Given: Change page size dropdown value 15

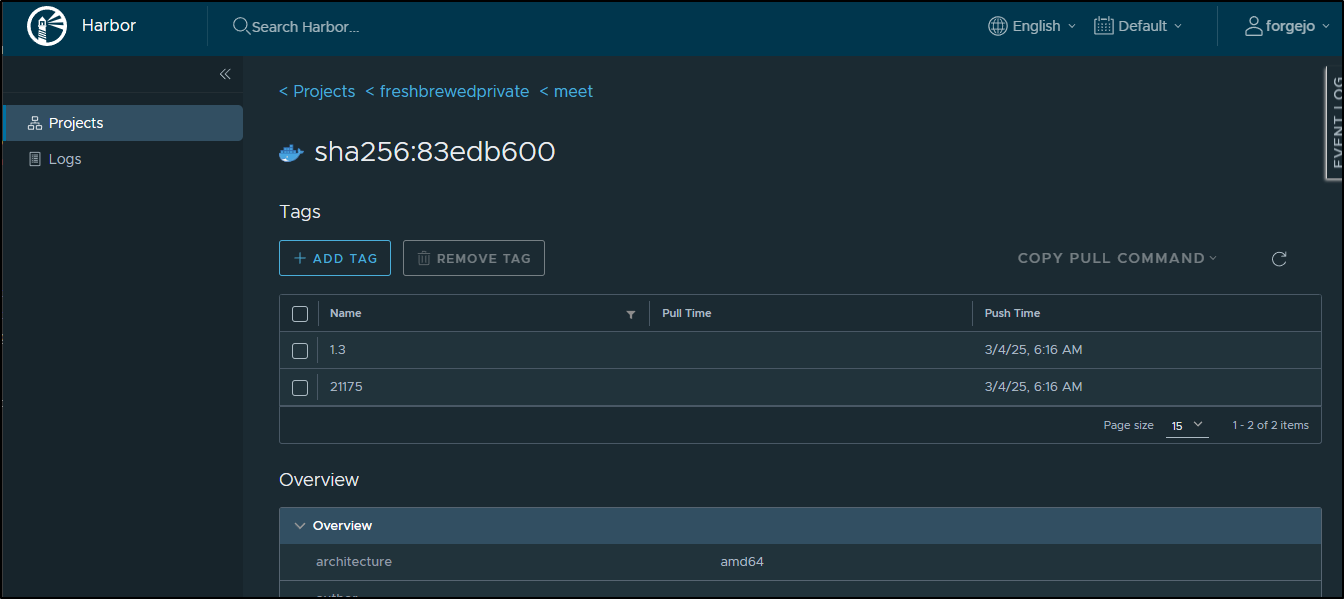Looking at the screenshot, I should 1187,426.
